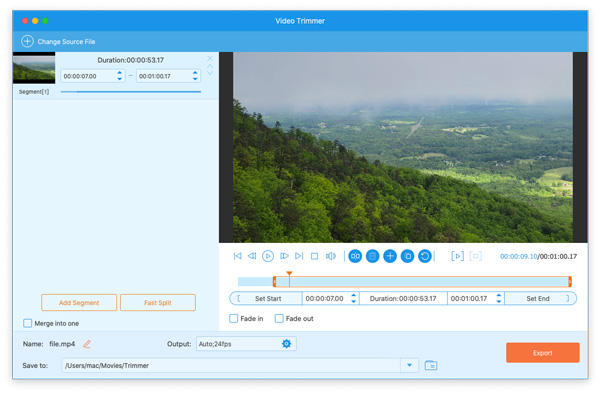Click the stop playback square icon
This screenshot has height=393, width=600.
pos(314,256)
